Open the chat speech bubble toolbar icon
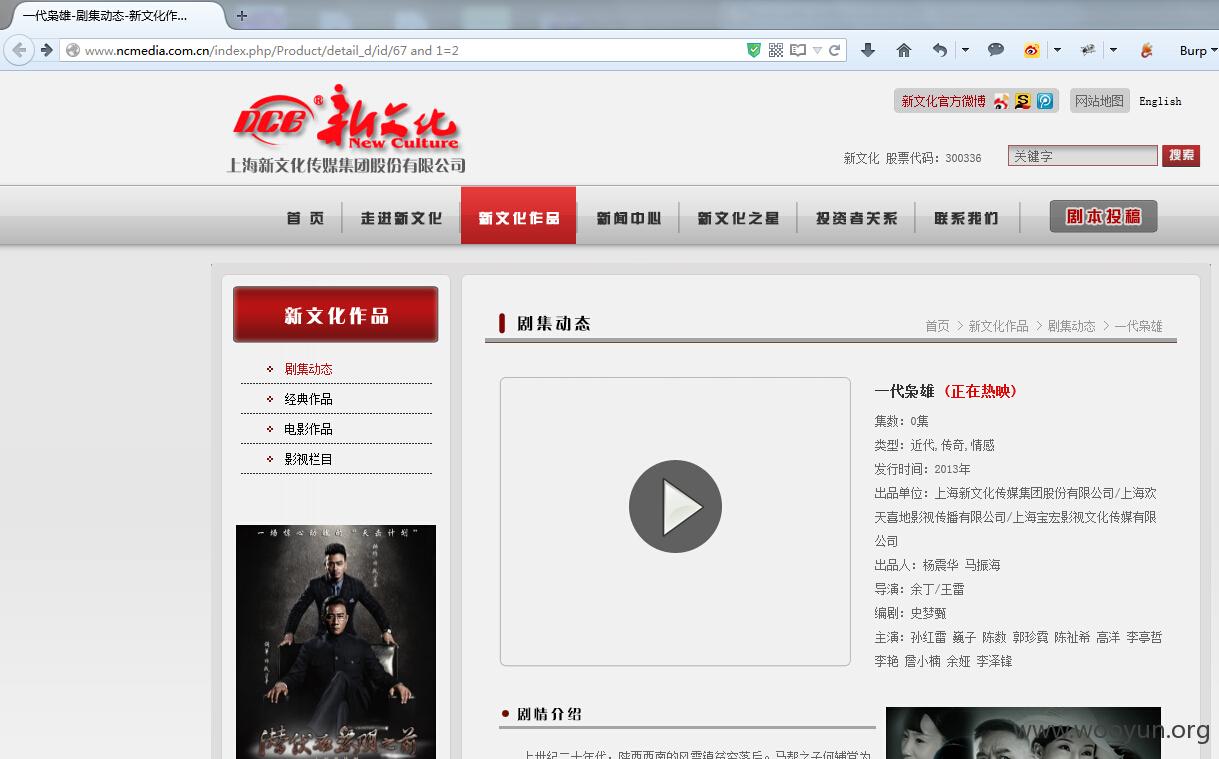Screen dimensions: 1219x759 [x=996, y=50]
